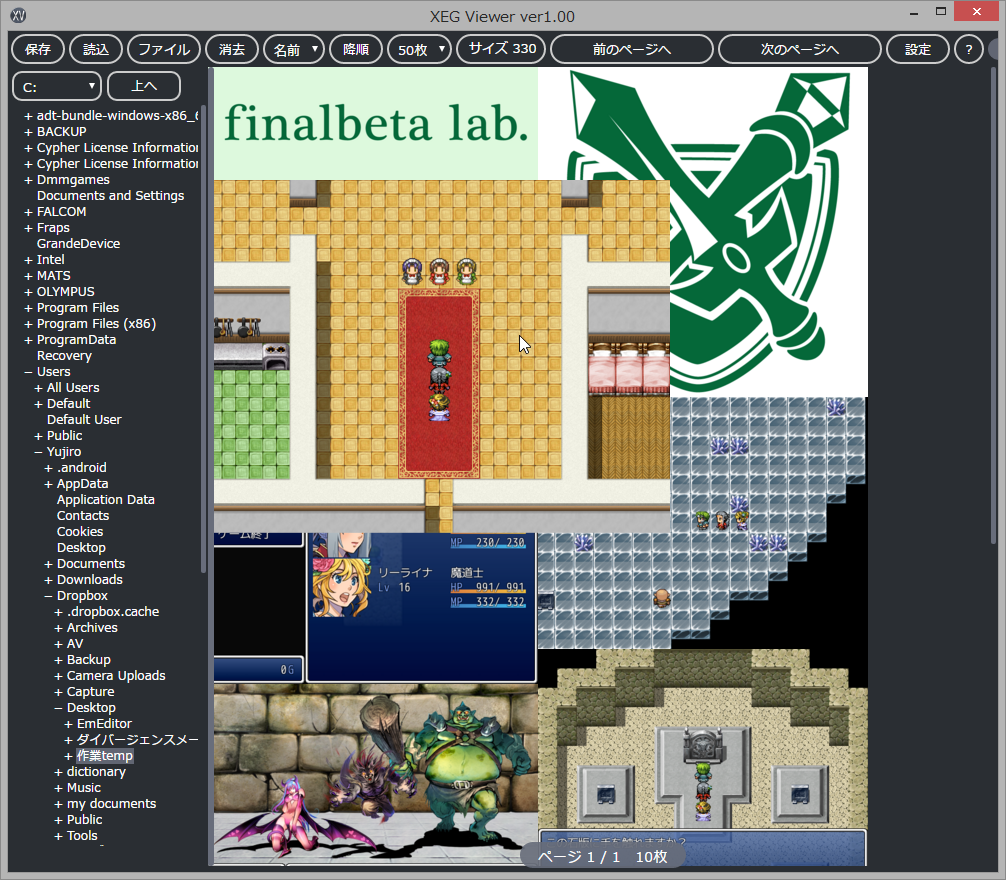
Task: Expand the FALCOM folder
Action: pos(28,212)
